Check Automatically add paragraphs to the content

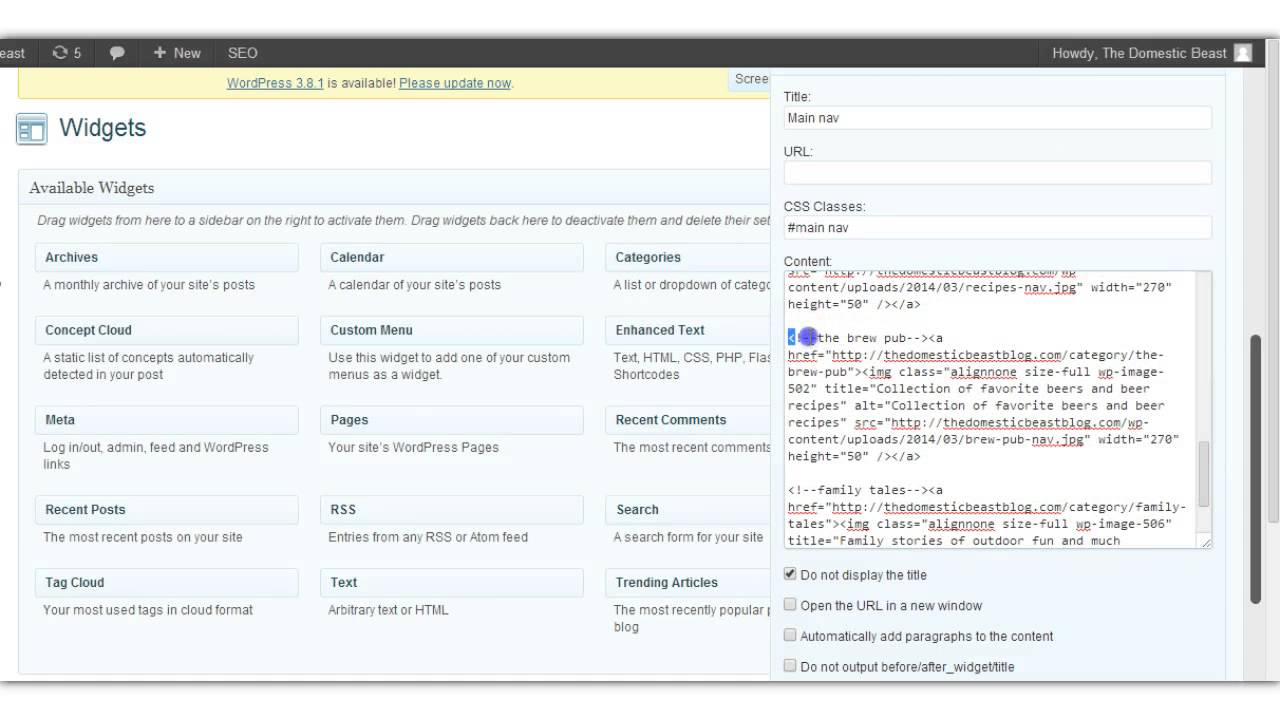(x=790, y=635)
